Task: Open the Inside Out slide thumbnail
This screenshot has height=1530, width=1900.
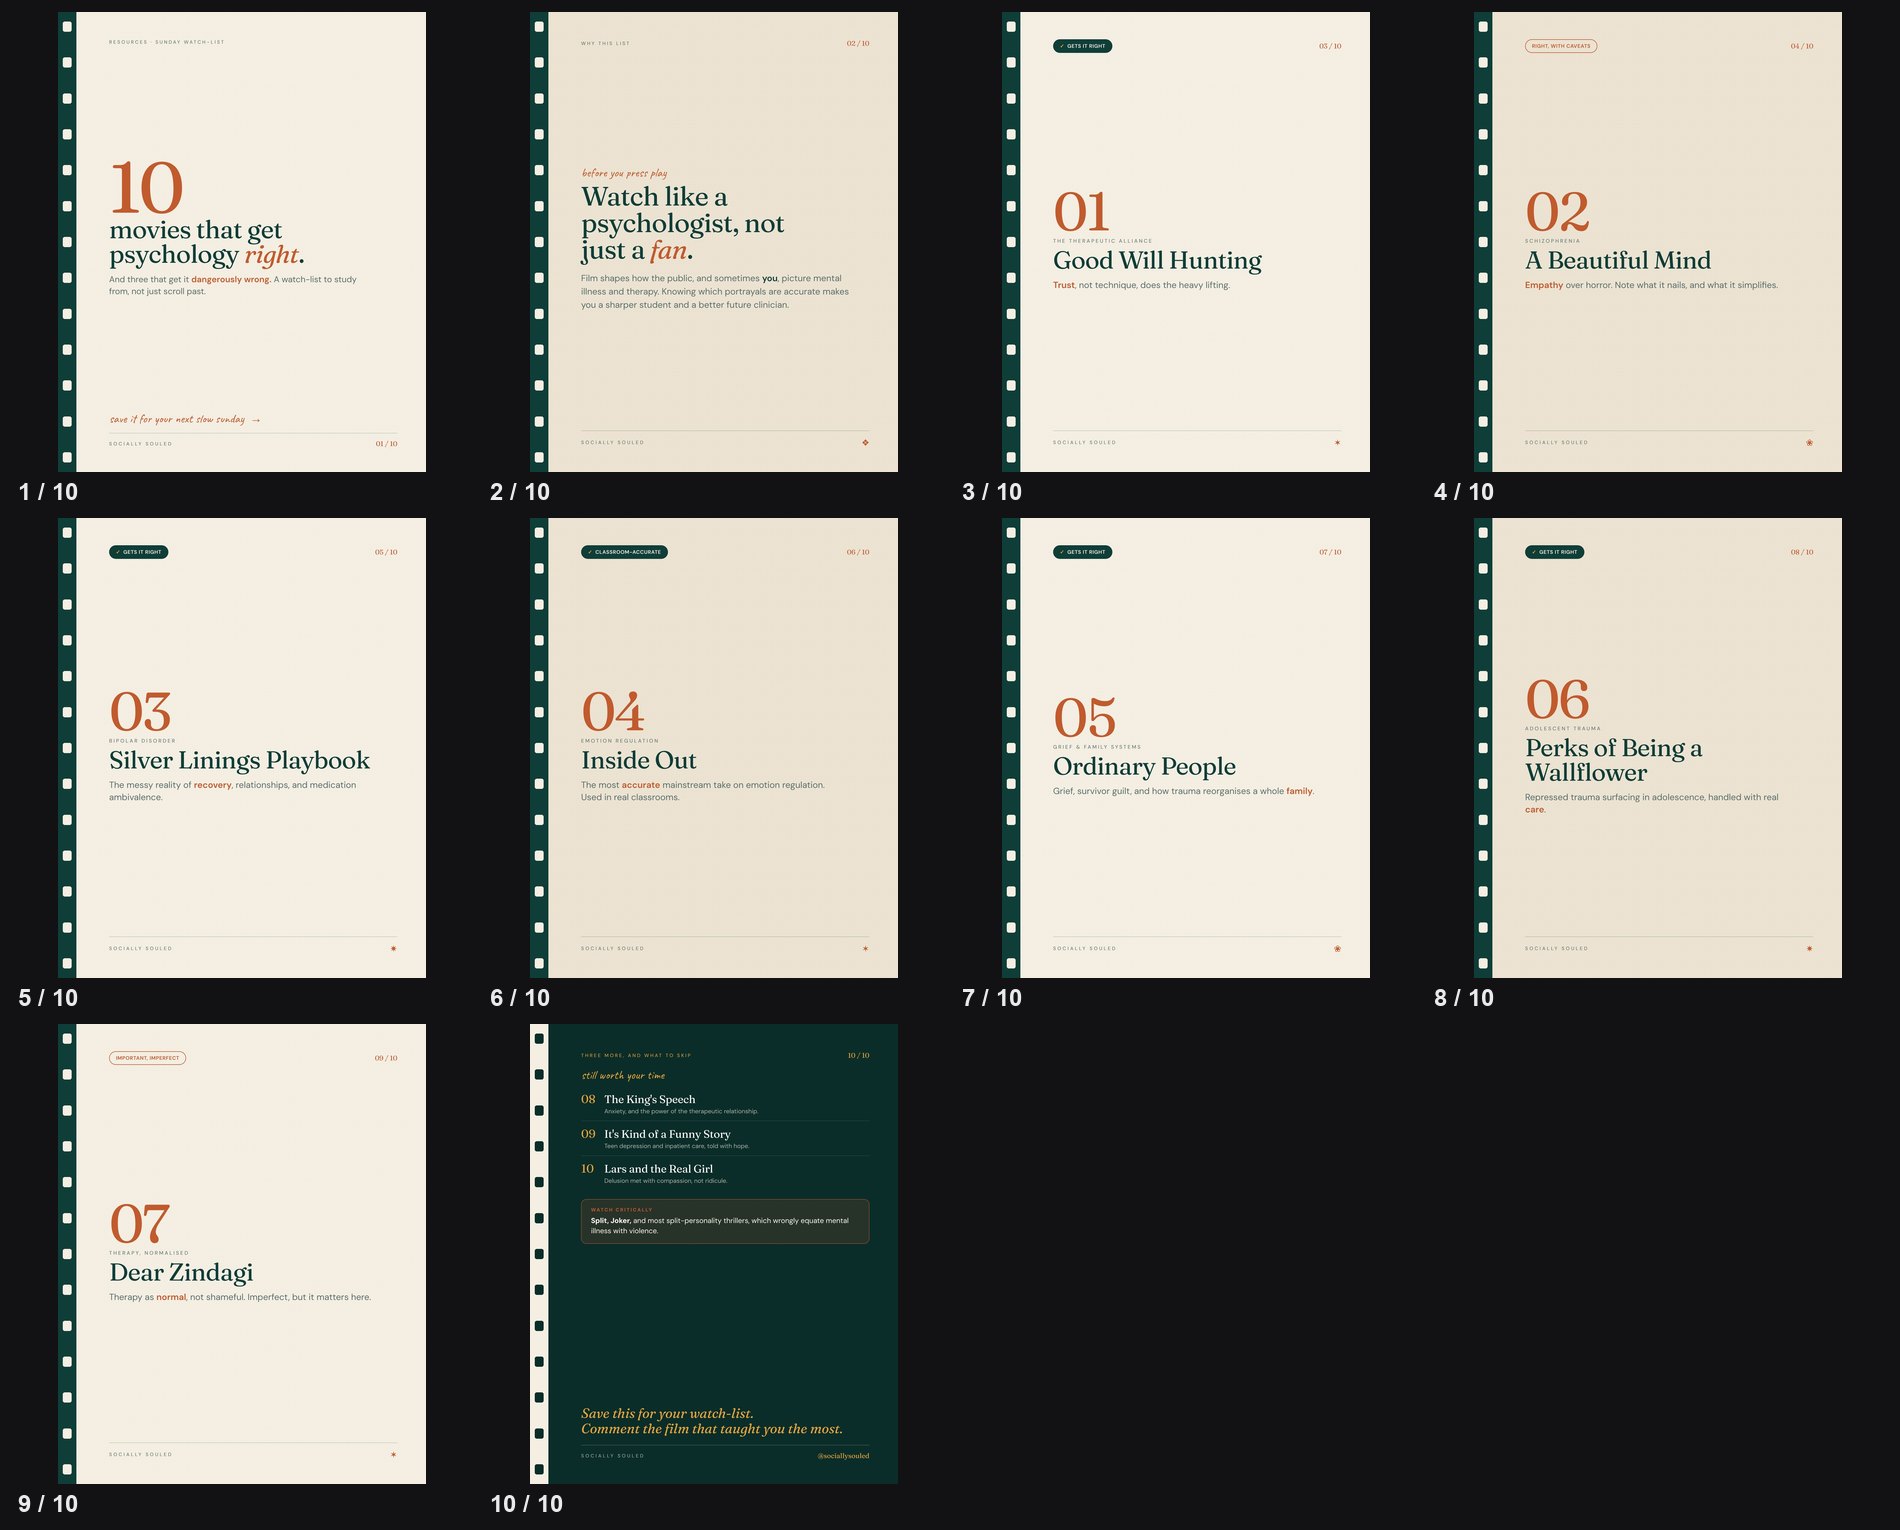Action: (714, 748)
